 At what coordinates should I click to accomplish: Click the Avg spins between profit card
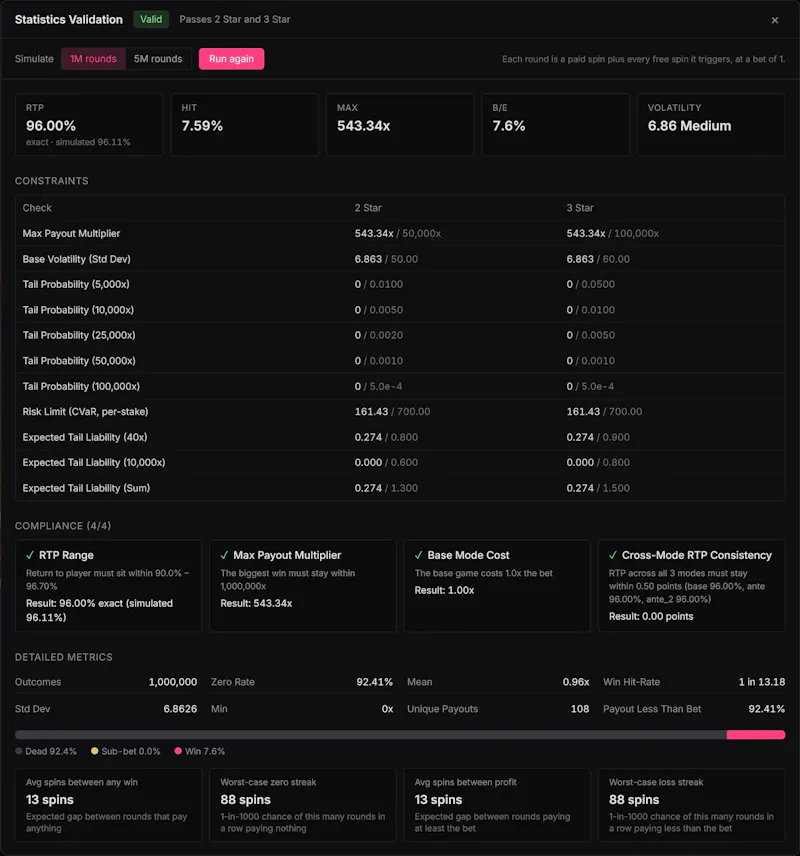click(x=497, y=805)
